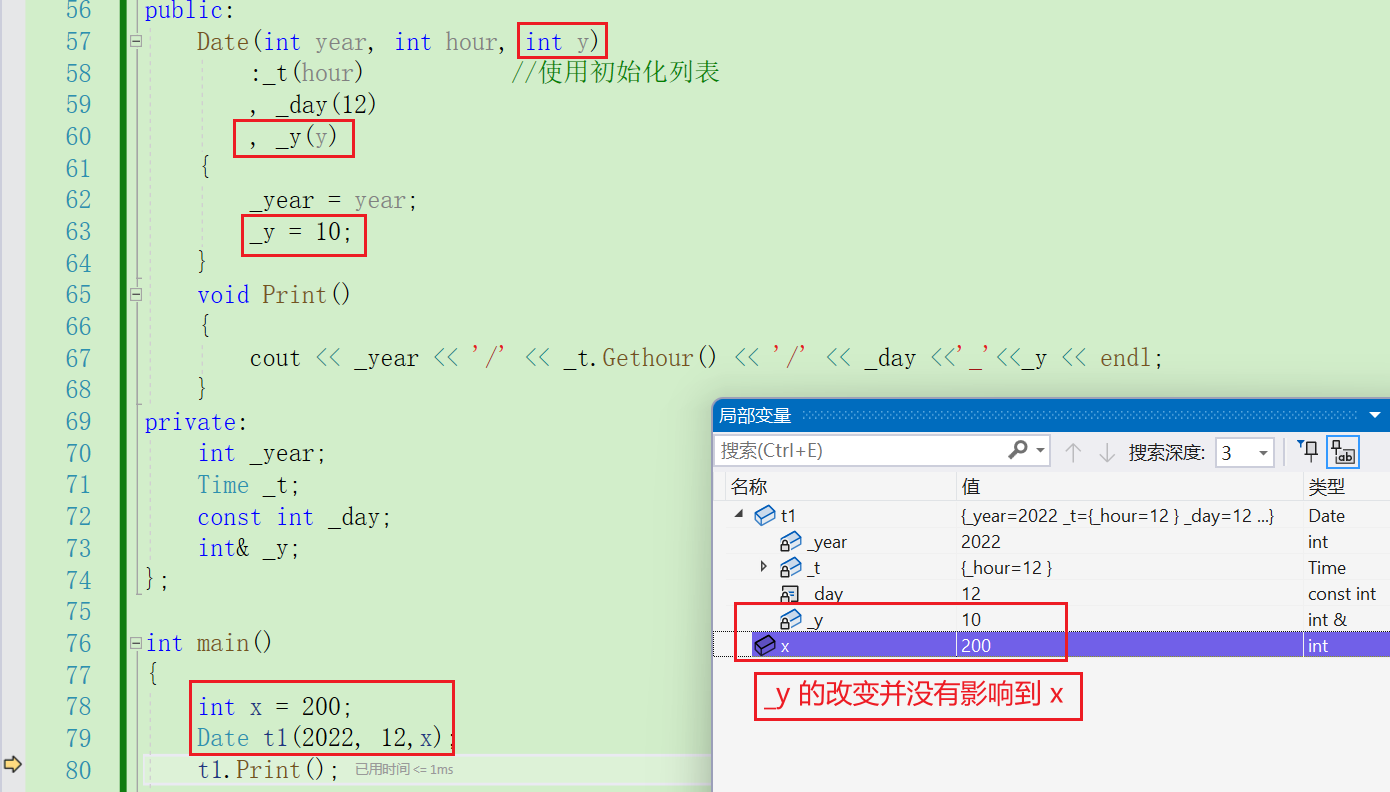Viewport: 1390px width, 792px height.
Task: Open the search depth combo box
Action: coord(1244,452)
